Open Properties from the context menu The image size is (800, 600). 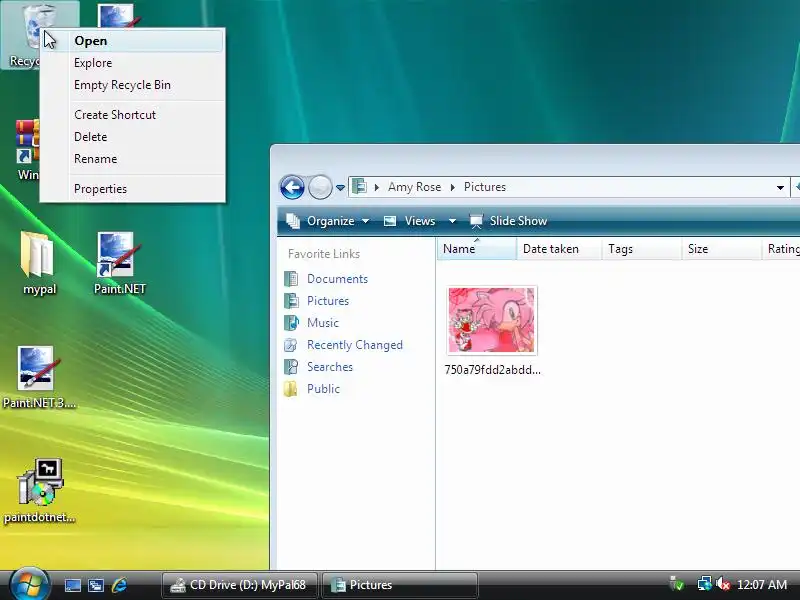[x=132, y=189]
